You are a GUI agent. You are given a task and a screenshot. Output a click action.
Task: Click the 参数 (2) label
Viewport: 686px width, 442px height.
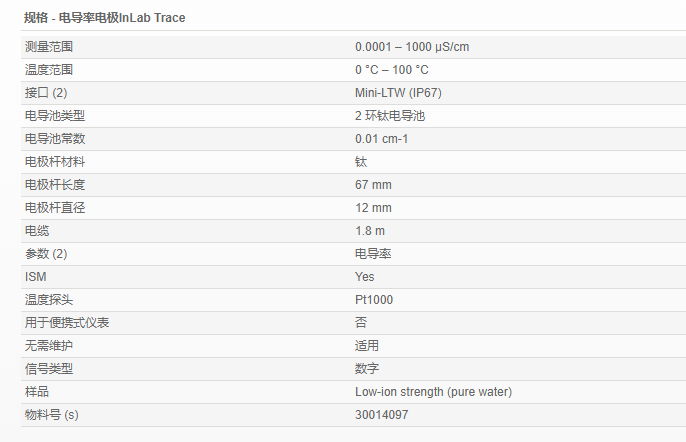click(x=46, y=254)
